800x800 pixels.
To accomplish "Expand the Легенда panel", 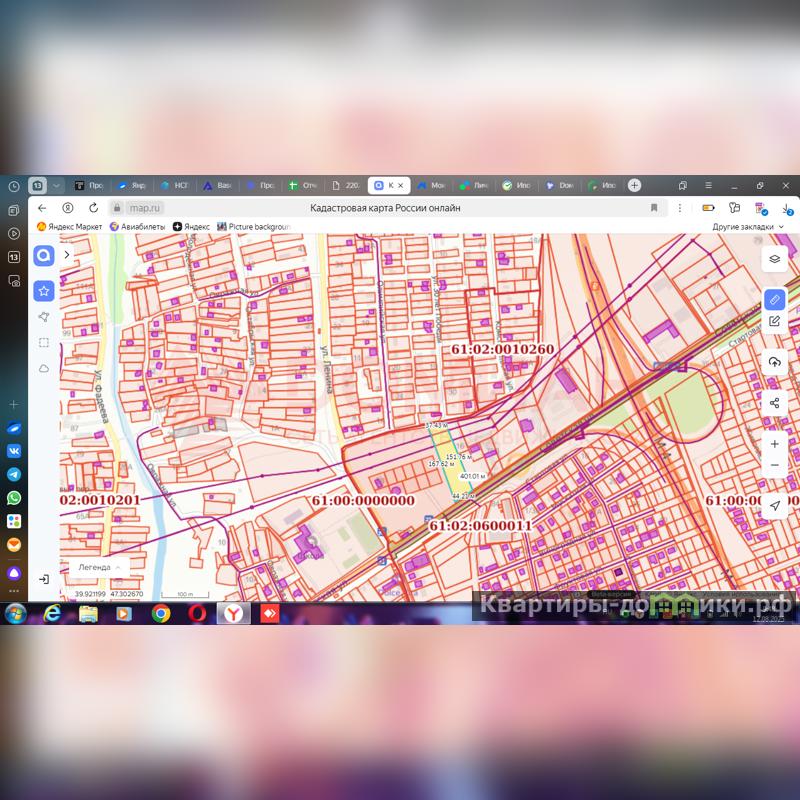I will pos(98,567).
